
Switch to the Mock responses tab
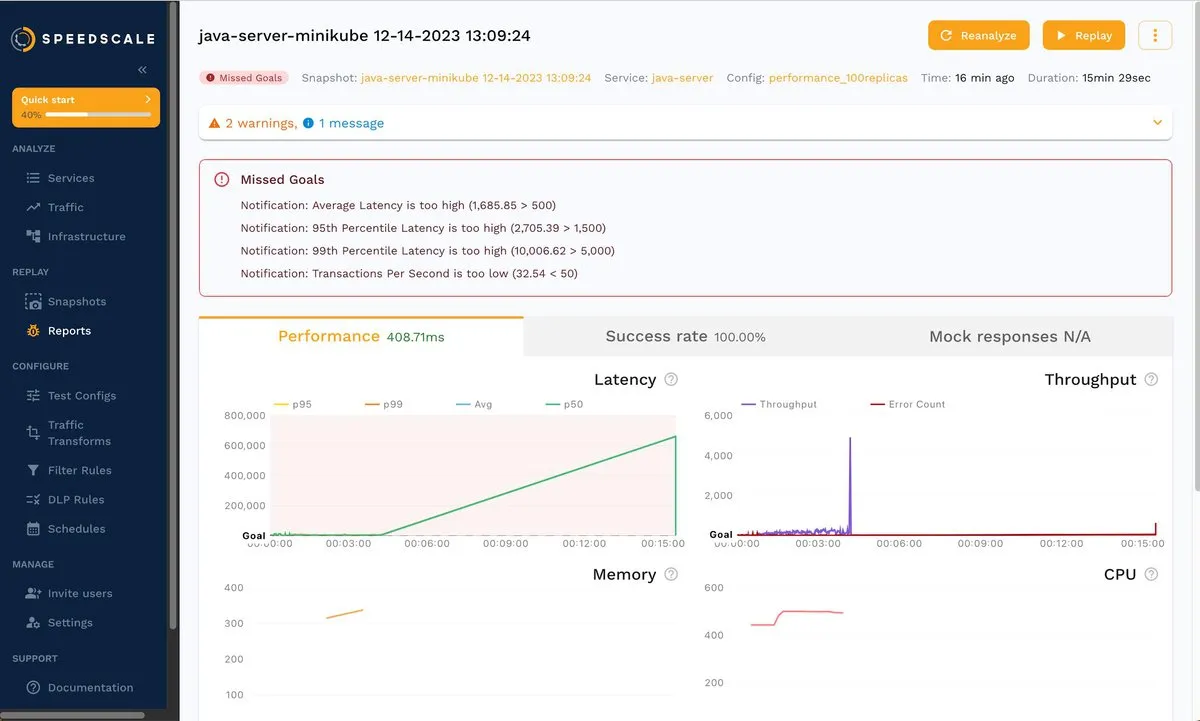(1009, 337)
